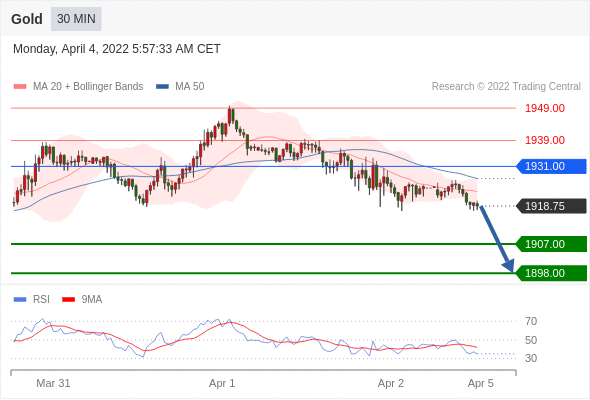Click the 9MA legend label
The width and height of the screenshot is (590, 400).
click(92, 300)
